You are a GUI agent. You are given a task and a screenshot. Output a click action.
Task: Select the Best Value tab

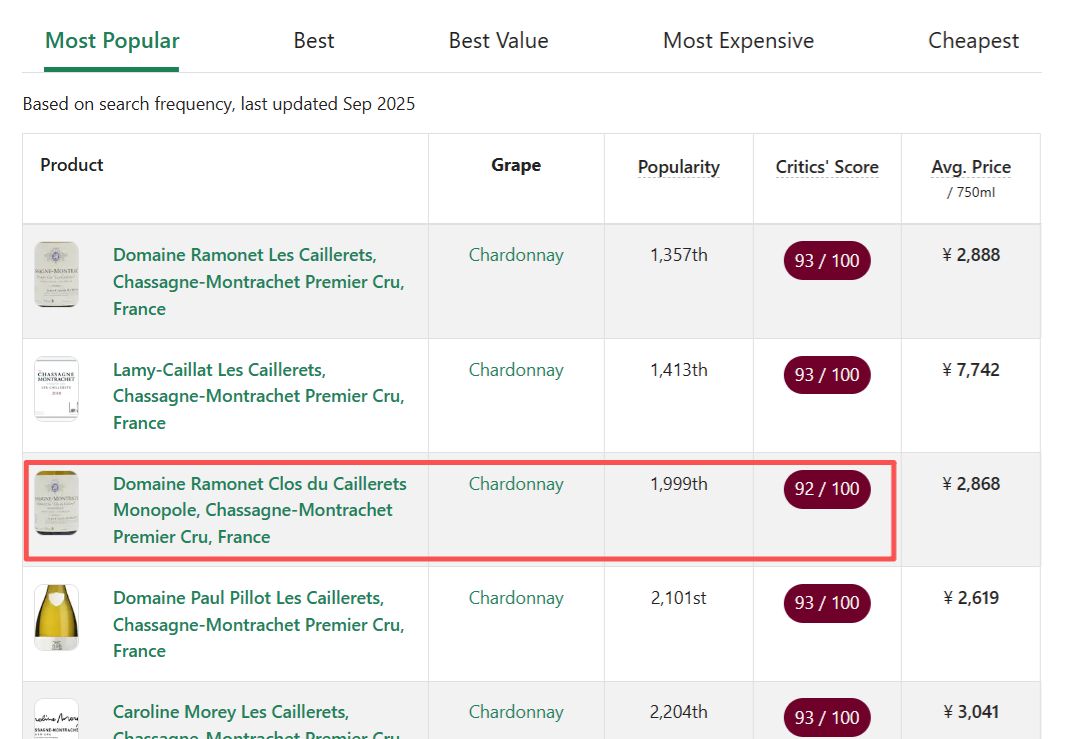pyautogui.click(x=498, y=41)
